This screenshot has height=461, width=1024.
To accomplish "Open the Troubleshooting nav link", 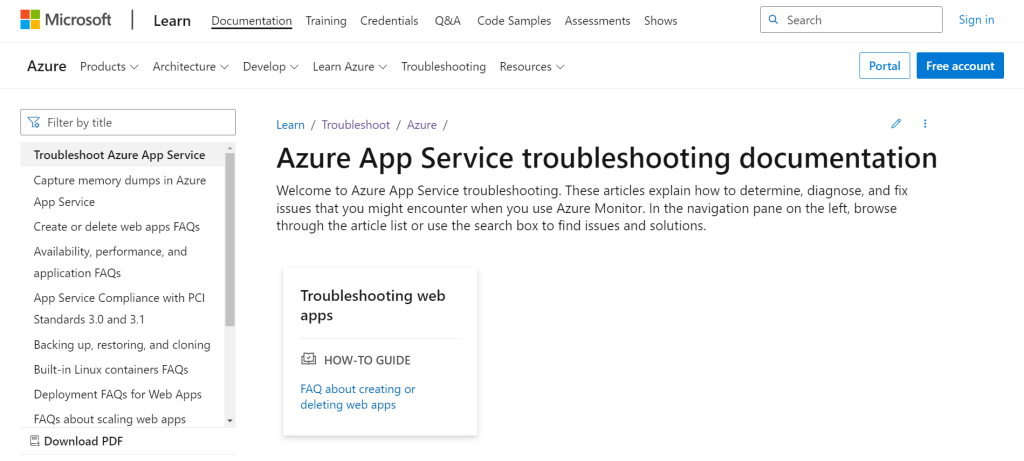I will point(443,67).
